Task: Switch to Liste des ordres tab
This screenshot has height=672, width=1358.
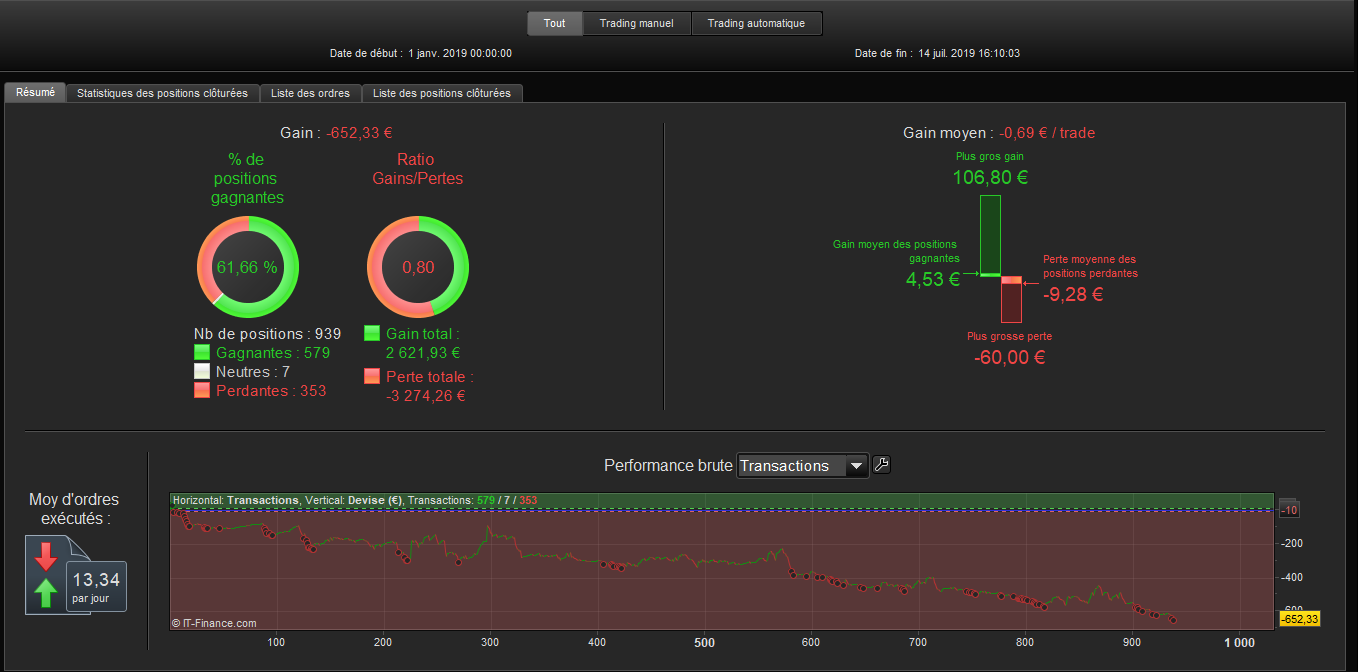Action: tap(311, 93)
